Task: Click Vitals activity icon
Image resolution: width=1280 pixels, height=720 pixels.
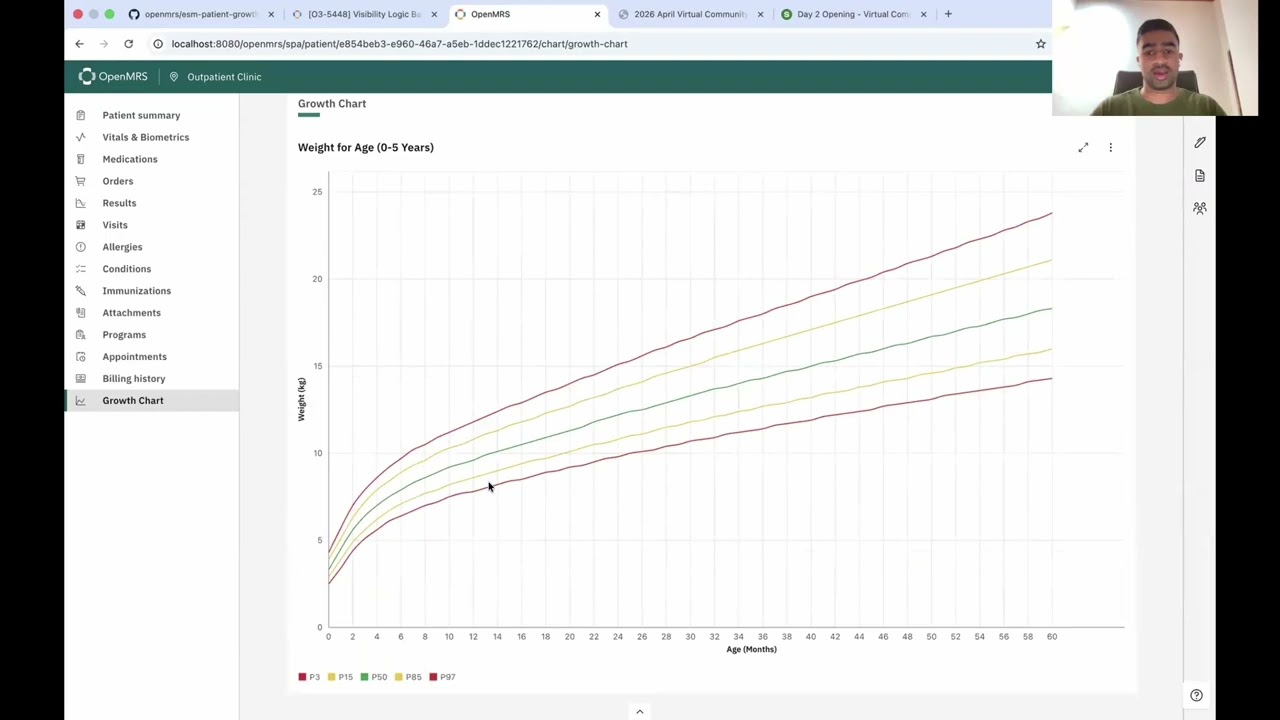Action: [81, 137]
